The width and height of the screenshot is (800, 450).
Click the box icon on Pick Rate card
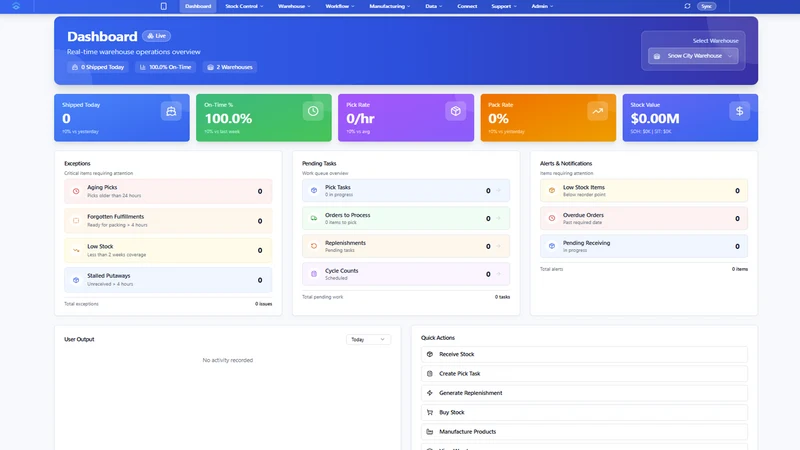pos(455,111)
